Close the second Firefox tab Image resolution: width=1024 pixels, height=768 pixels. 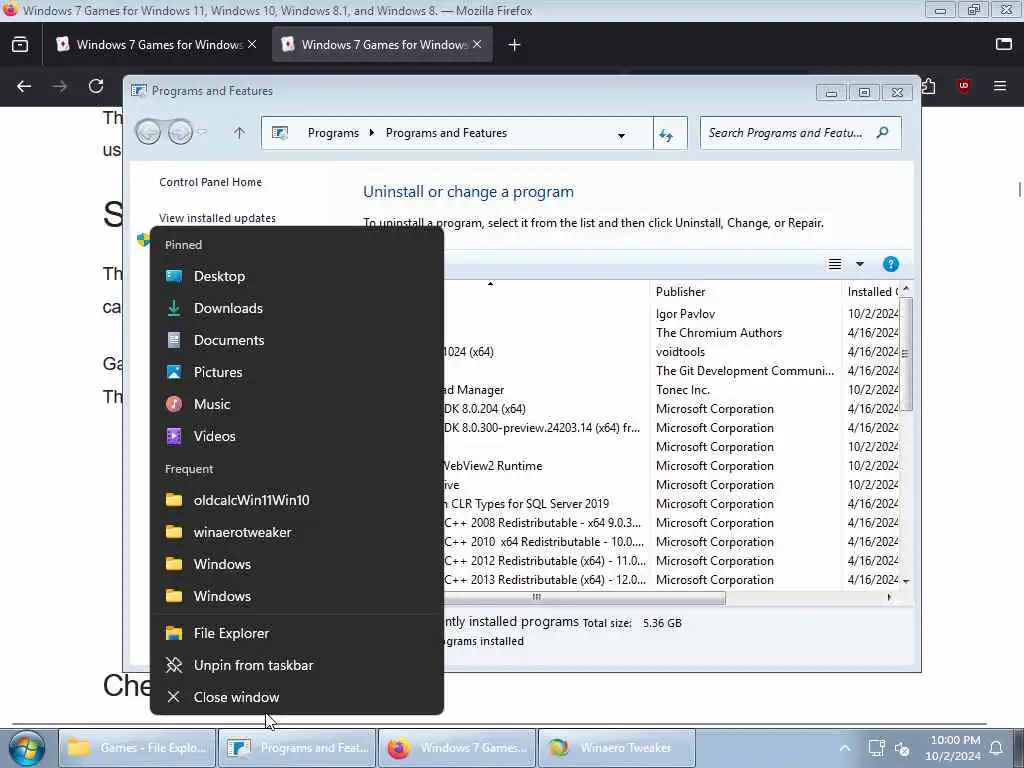[x=477, y=44]
